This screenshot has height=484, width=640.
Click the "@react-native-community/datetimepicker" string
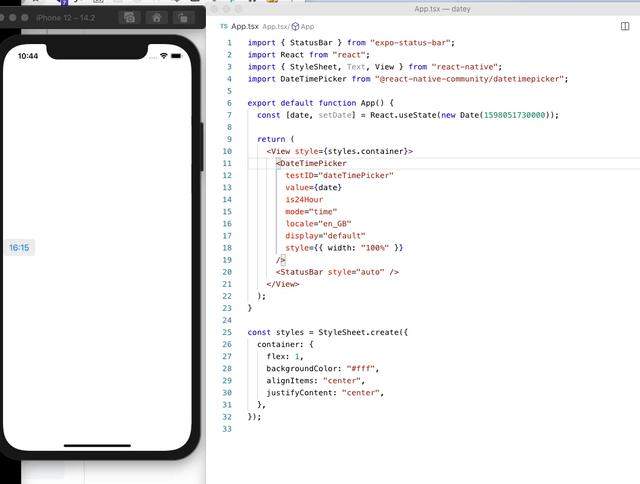tap(469, 79)
